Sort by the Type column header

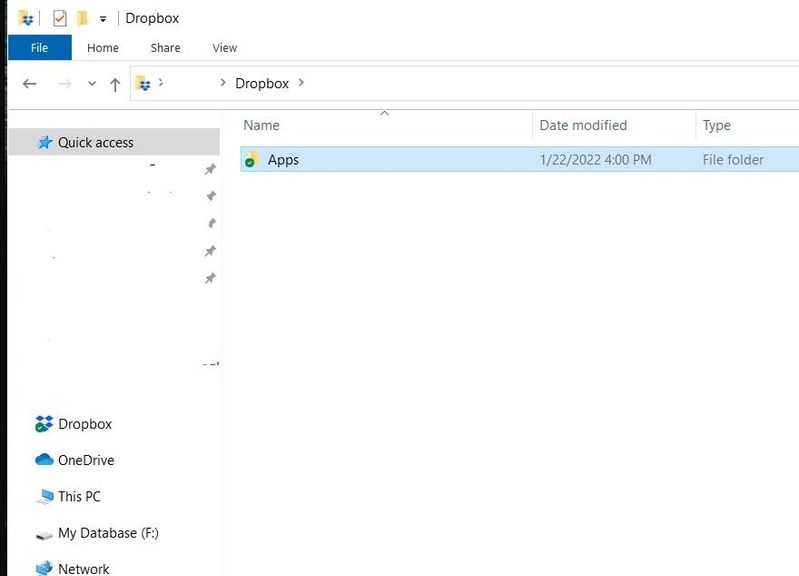[x=716, y=125]
